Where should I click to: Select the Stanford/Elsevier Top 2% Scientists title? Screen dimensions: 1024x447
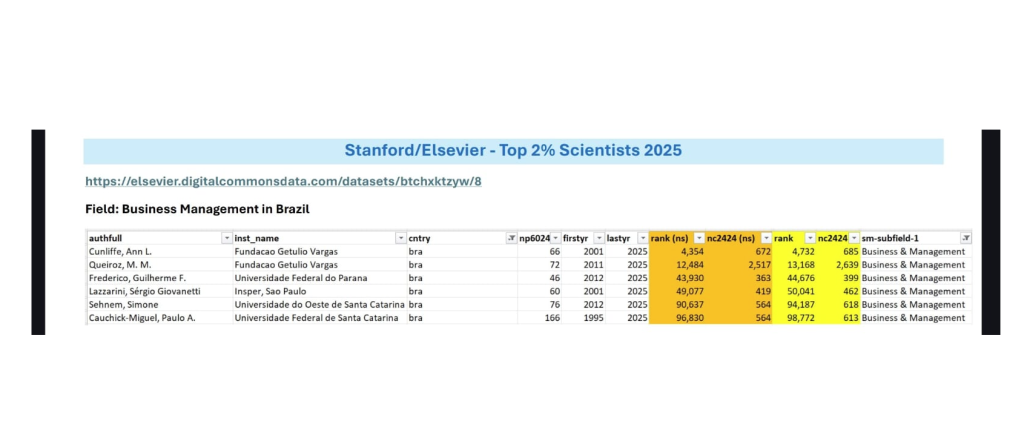(x=513, y=151)
